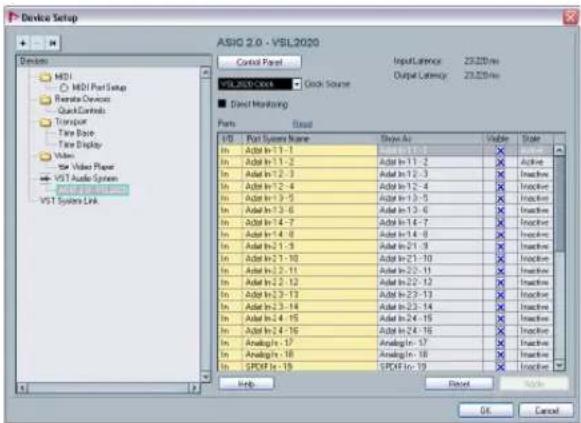Select port row Adat In 1 4 - 8
This screenshot has height=423, width=581.
(385, 234)
